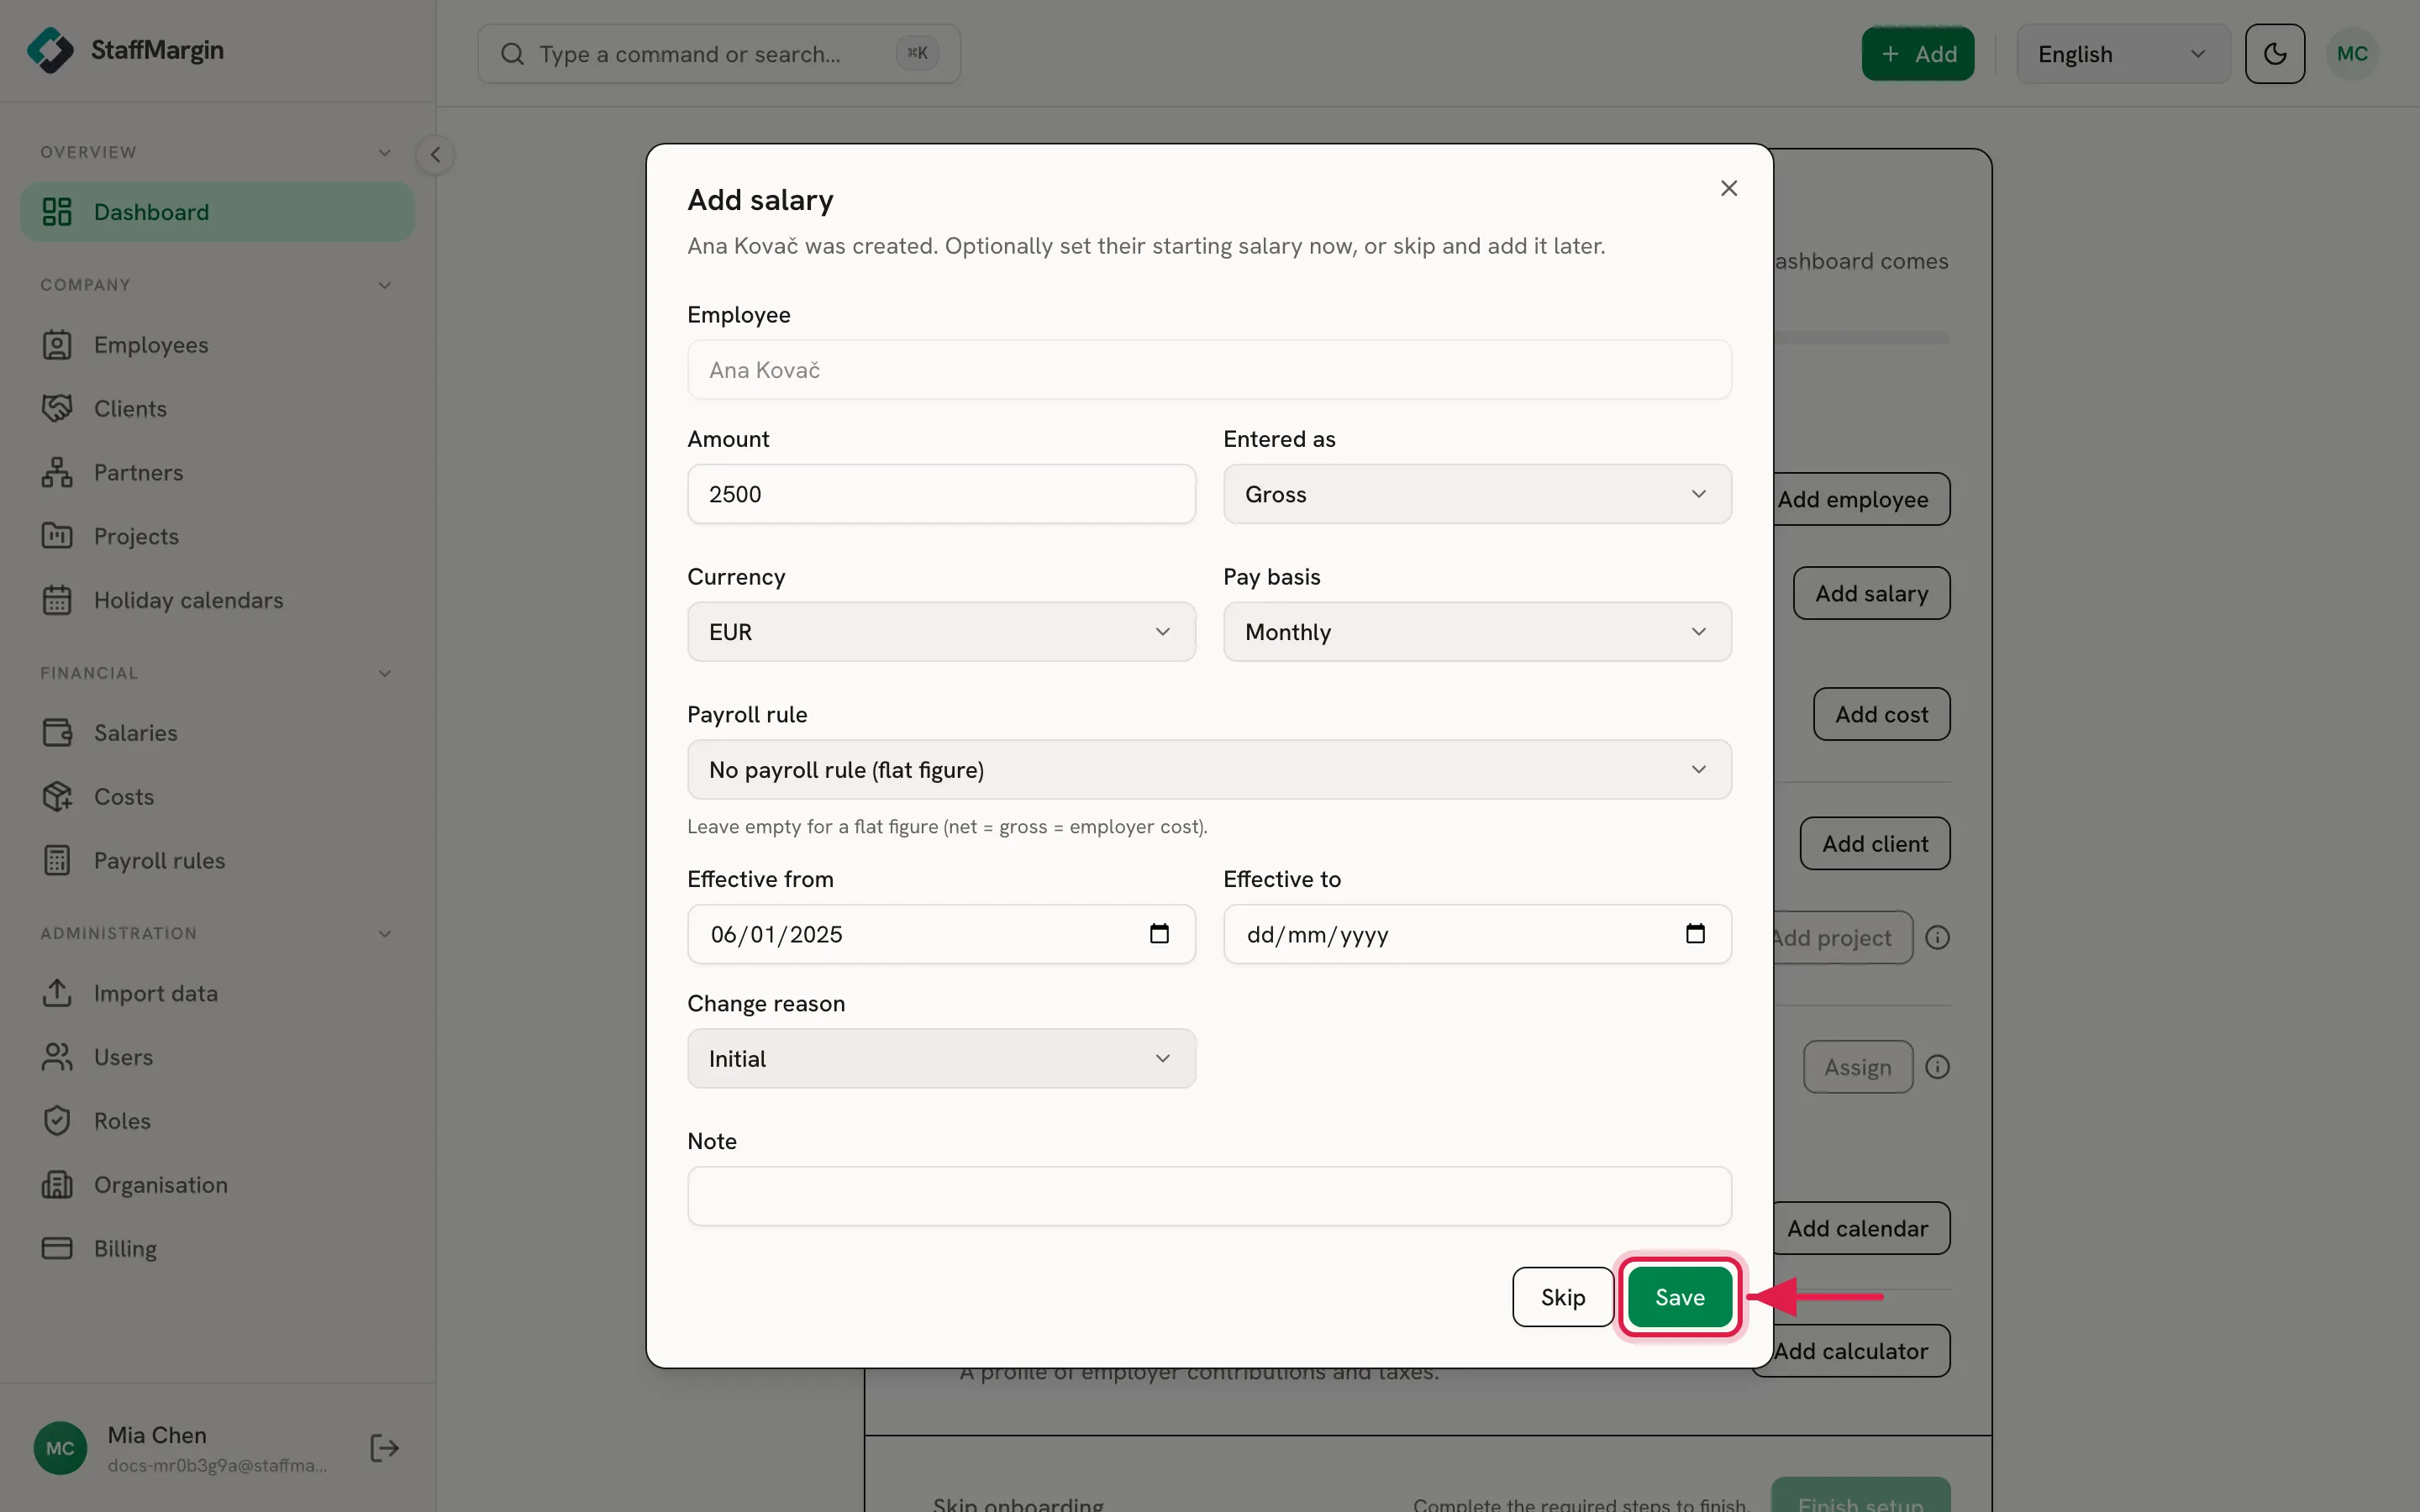
Task: Collapse the Administration section
Action: (384, 934)
